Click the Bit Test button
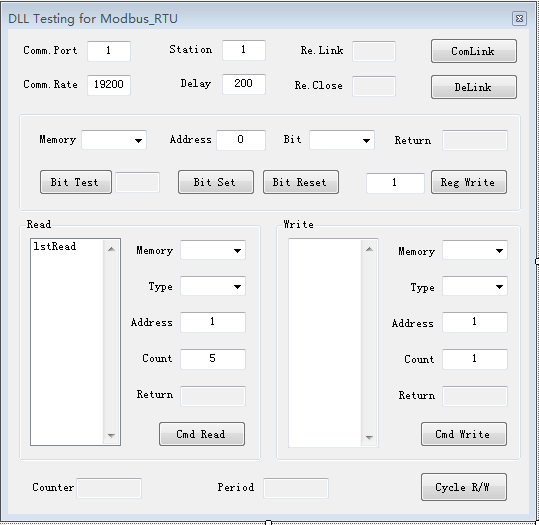This screenshot has height=525, width=539. (x=76, y=182)
